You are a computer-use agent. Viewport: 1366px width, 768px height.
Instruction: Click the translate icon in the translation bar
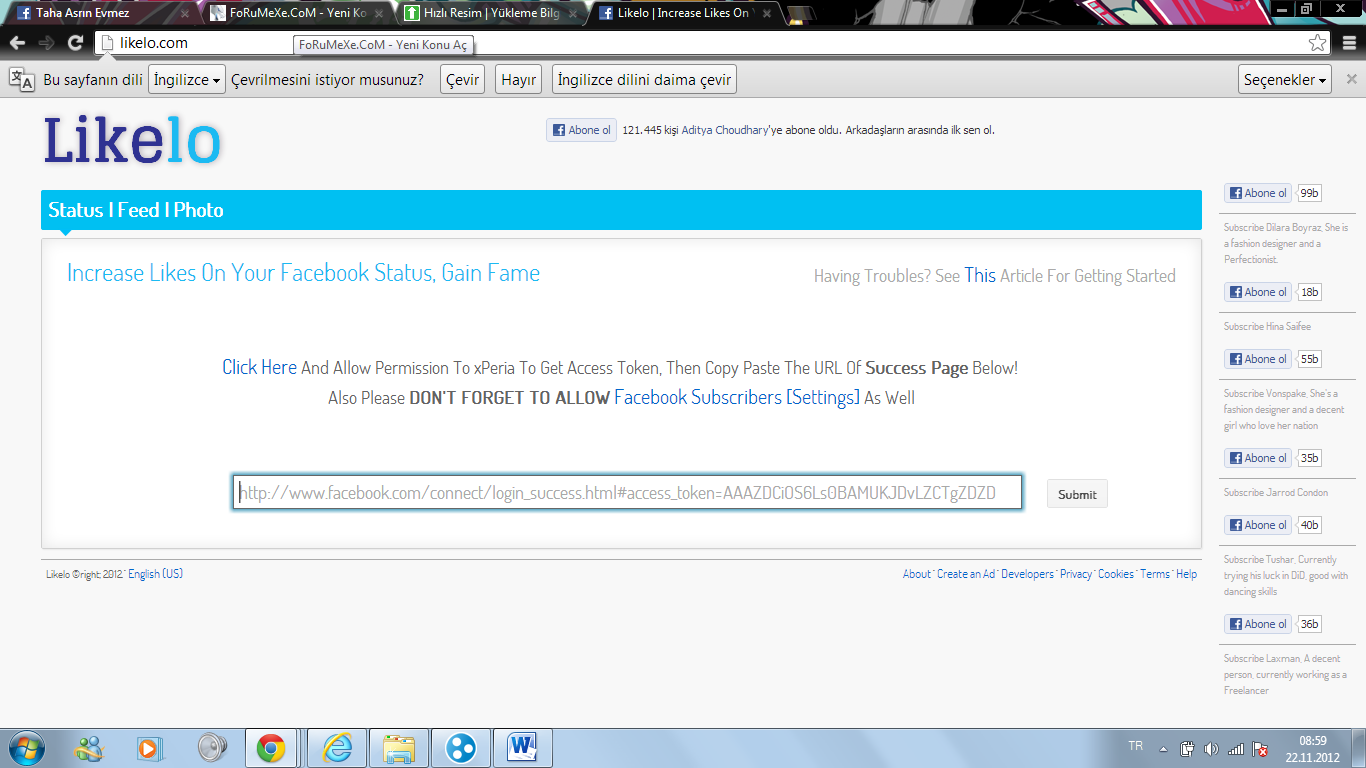(x=22, y=80)
